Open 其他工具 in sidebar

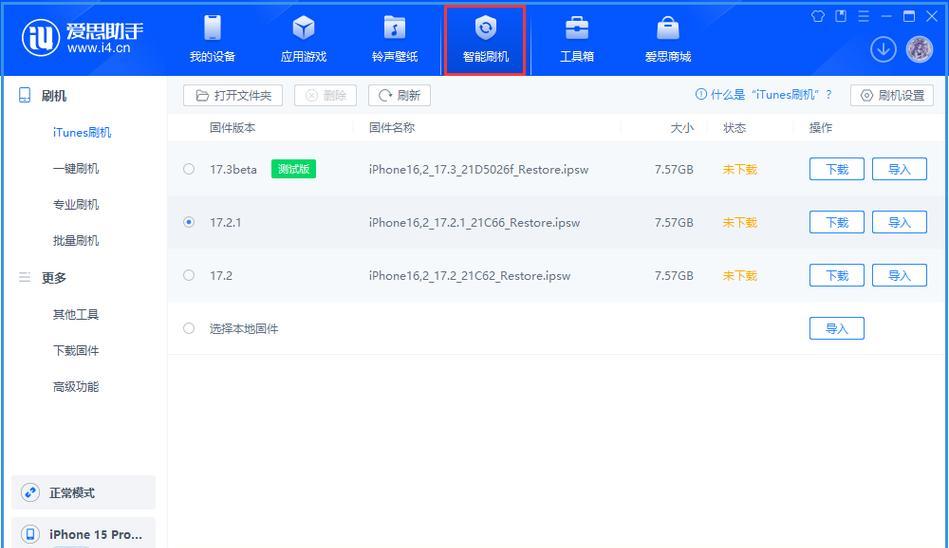pyautogui.click(x=76, y=314)
